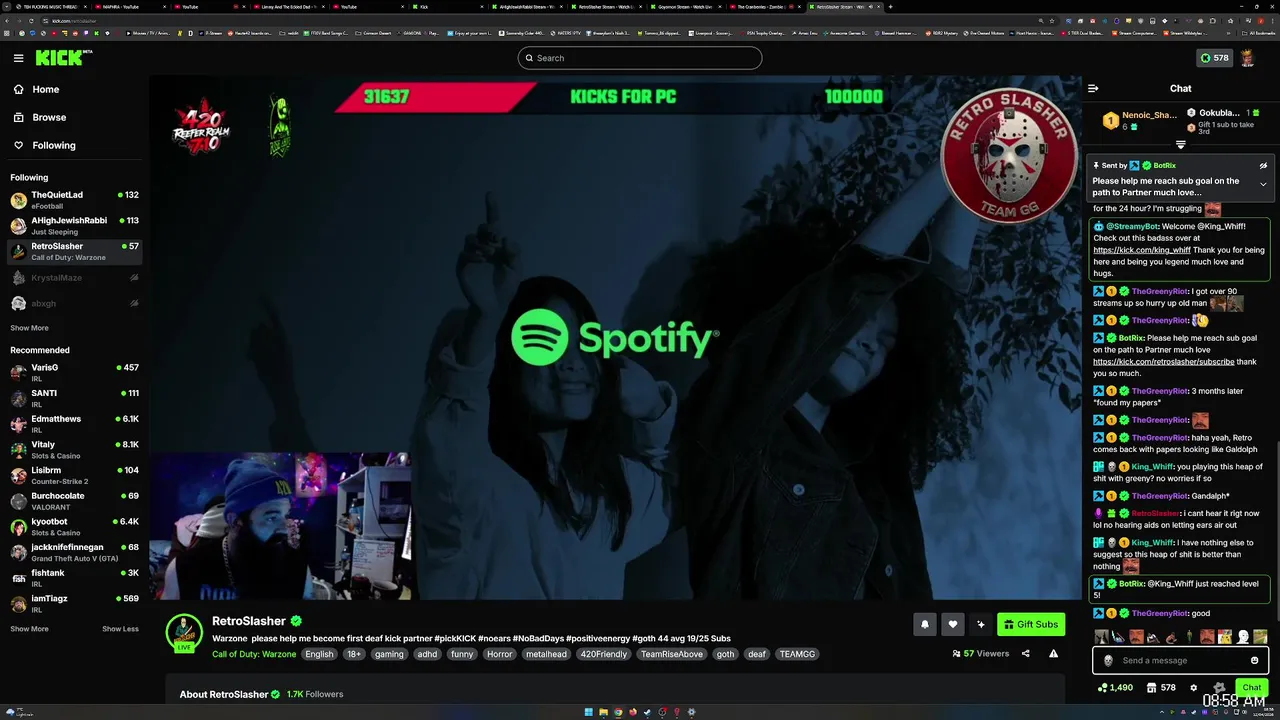This screenshot has height=720, width=1280.
Task: Click the TeamRiseAbove tag
Action: (x=672, y=654)
